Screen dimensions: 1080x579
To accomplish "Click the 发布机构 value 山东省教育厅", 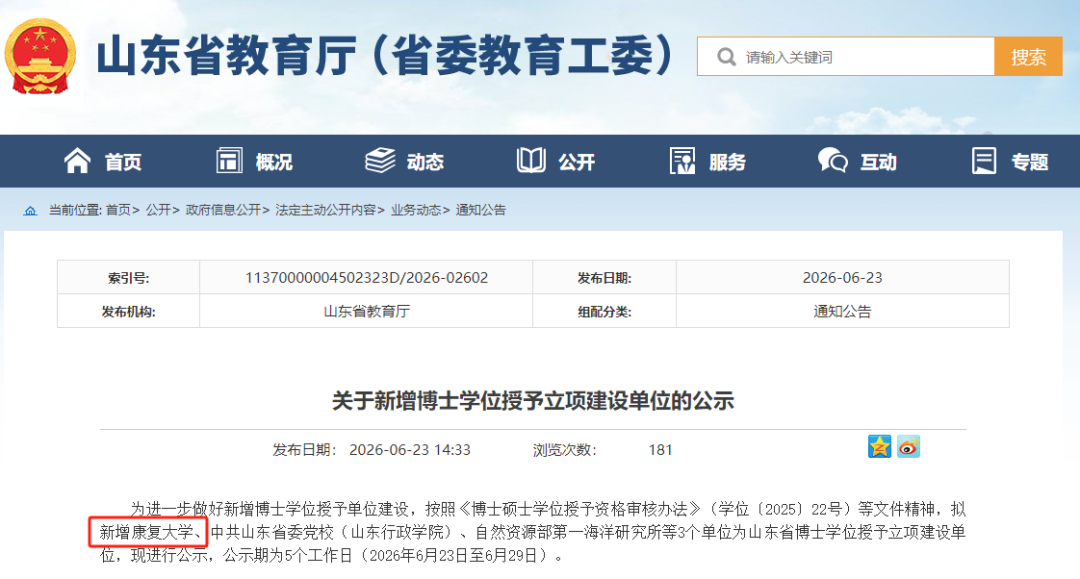I will [x=366, y=311].
